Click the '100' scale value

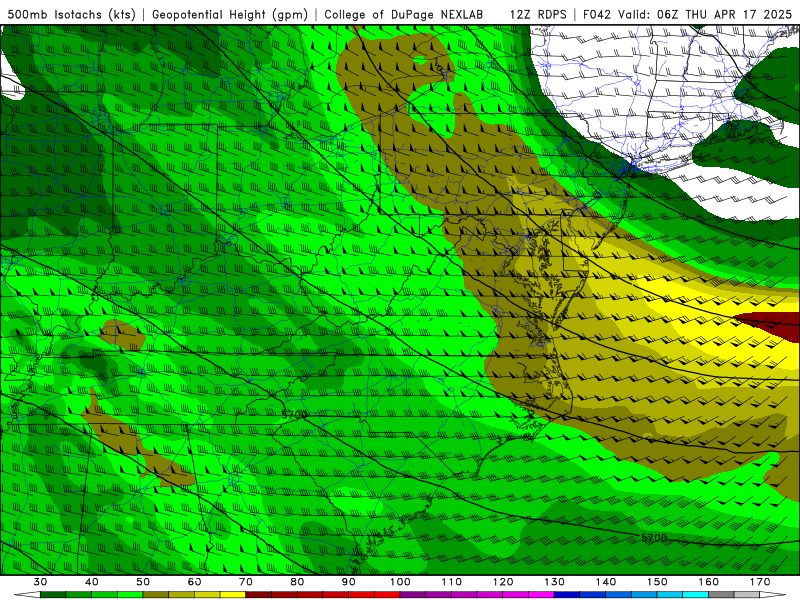tap(400, 582)
